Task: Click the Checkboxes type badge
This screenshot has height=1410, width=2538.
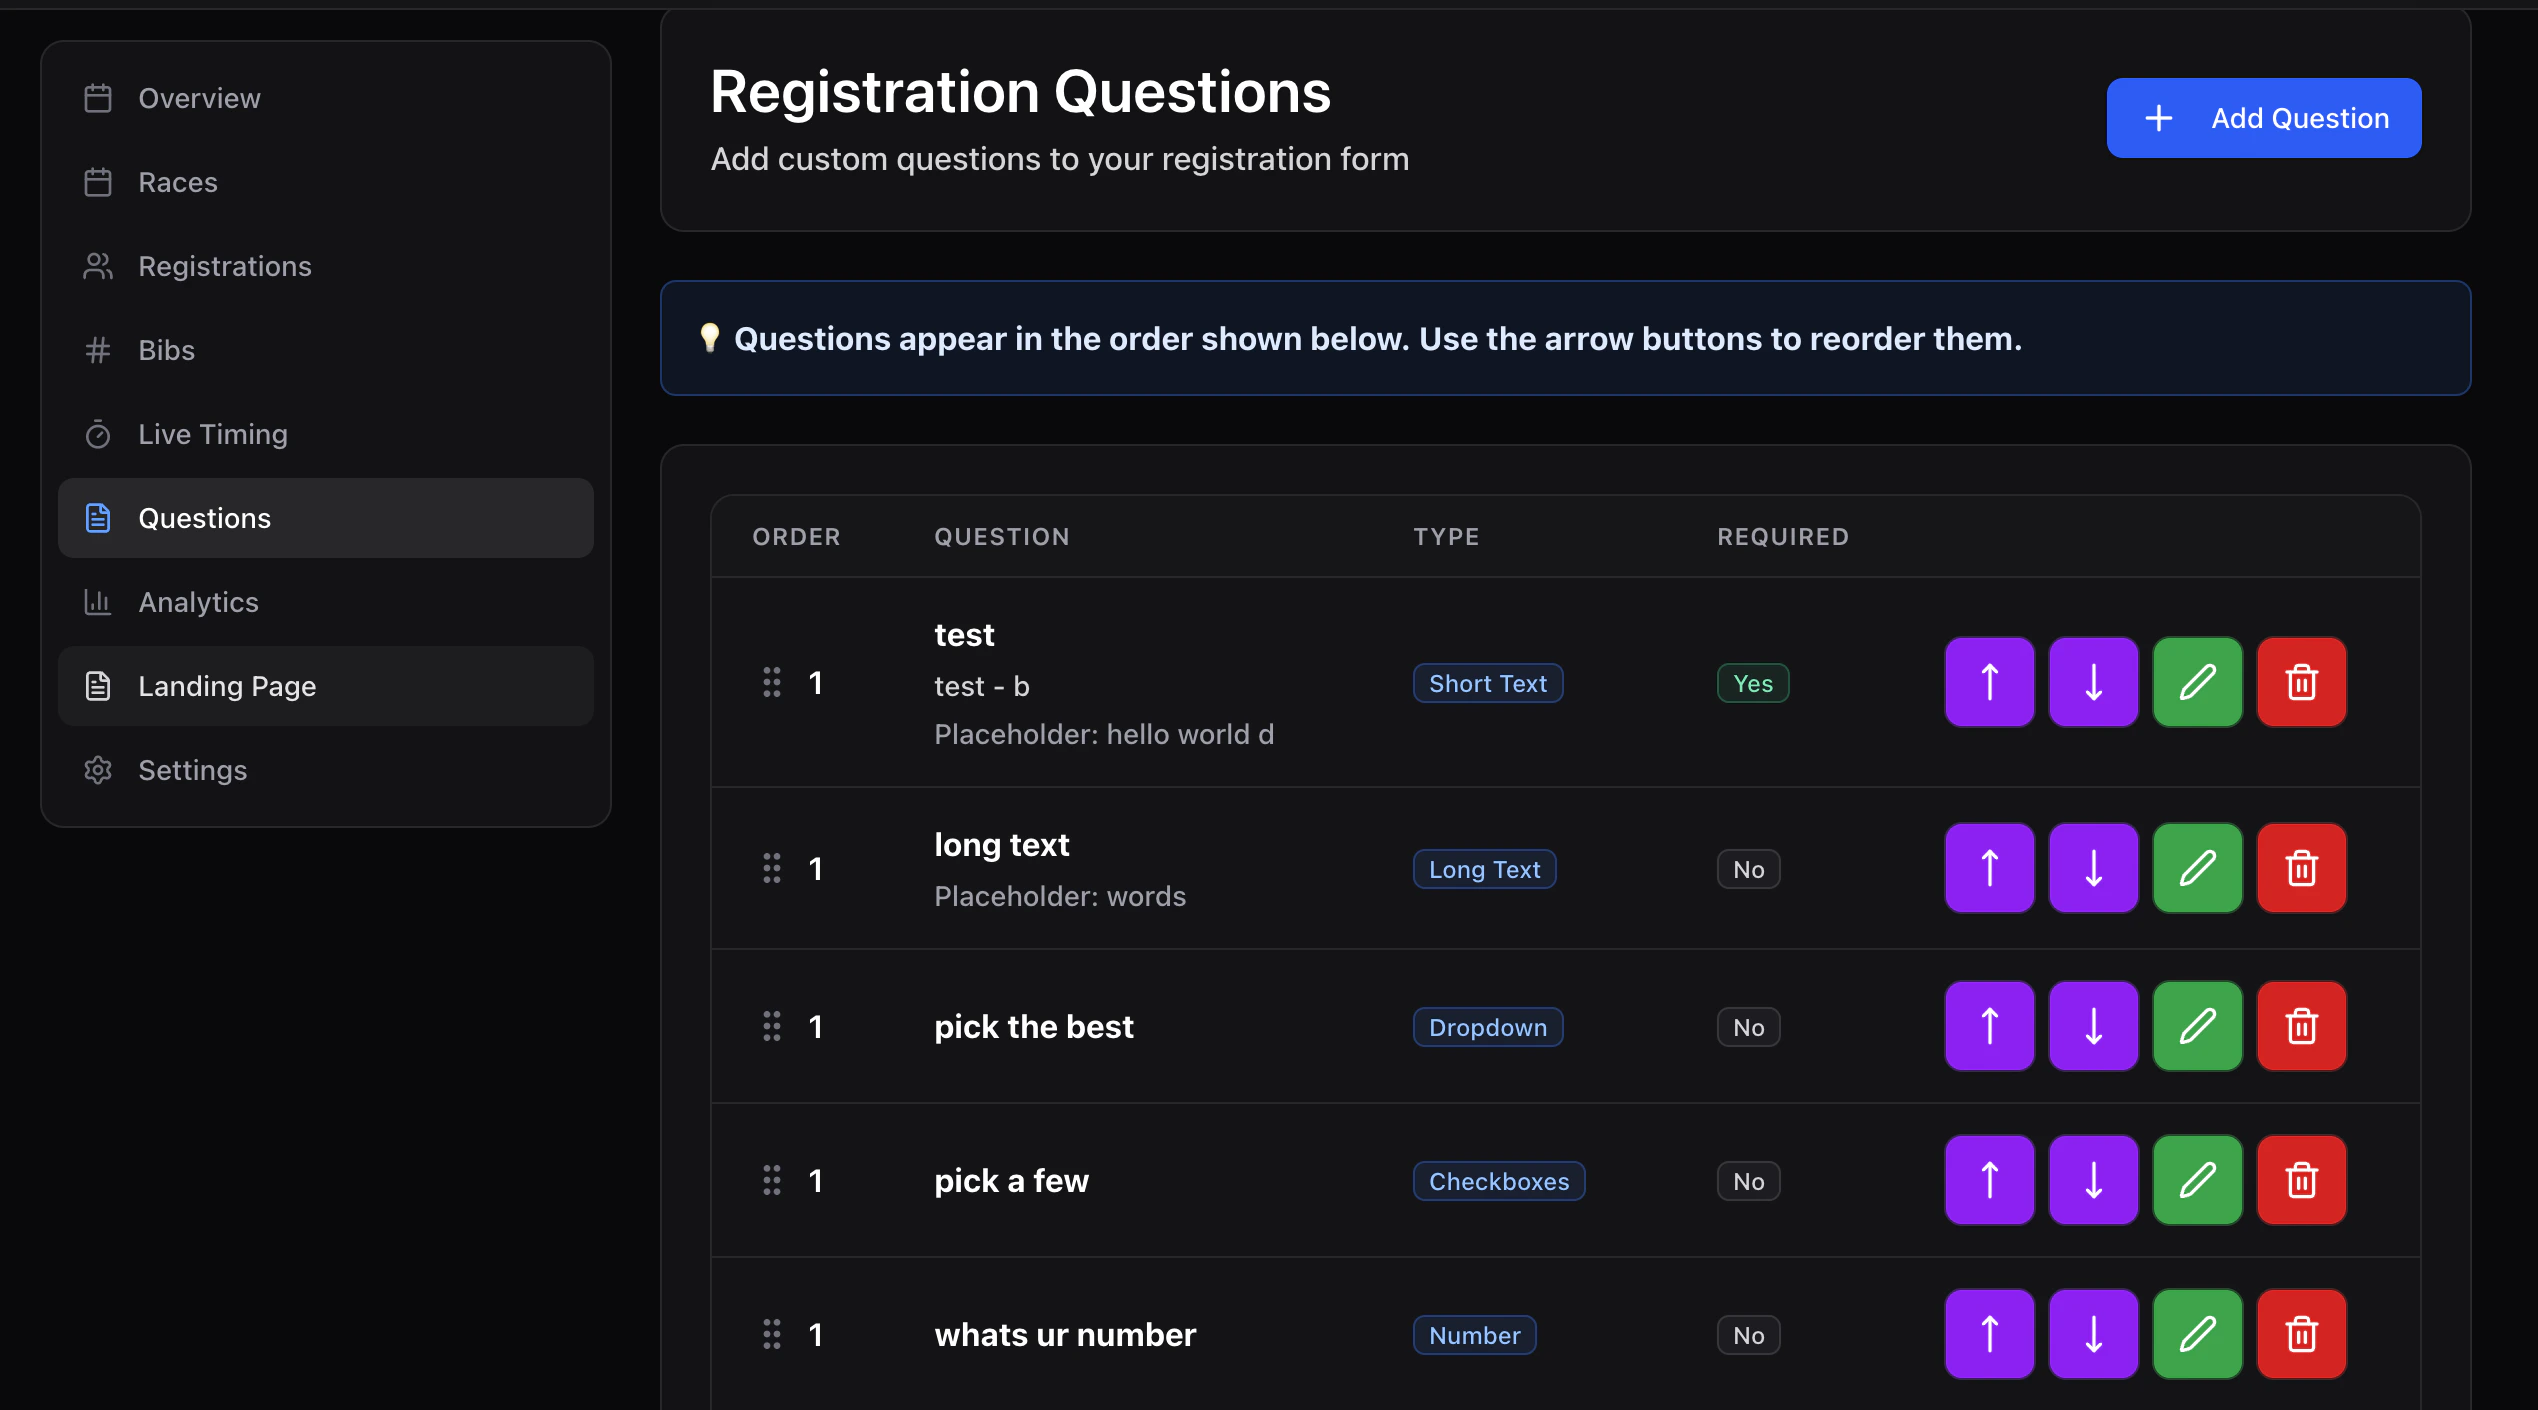Action: pyautogui.click(x=1499, y=1181)
